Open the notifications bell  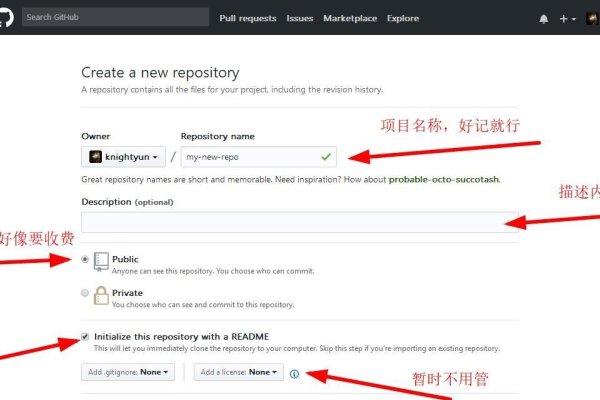(543, 19)
